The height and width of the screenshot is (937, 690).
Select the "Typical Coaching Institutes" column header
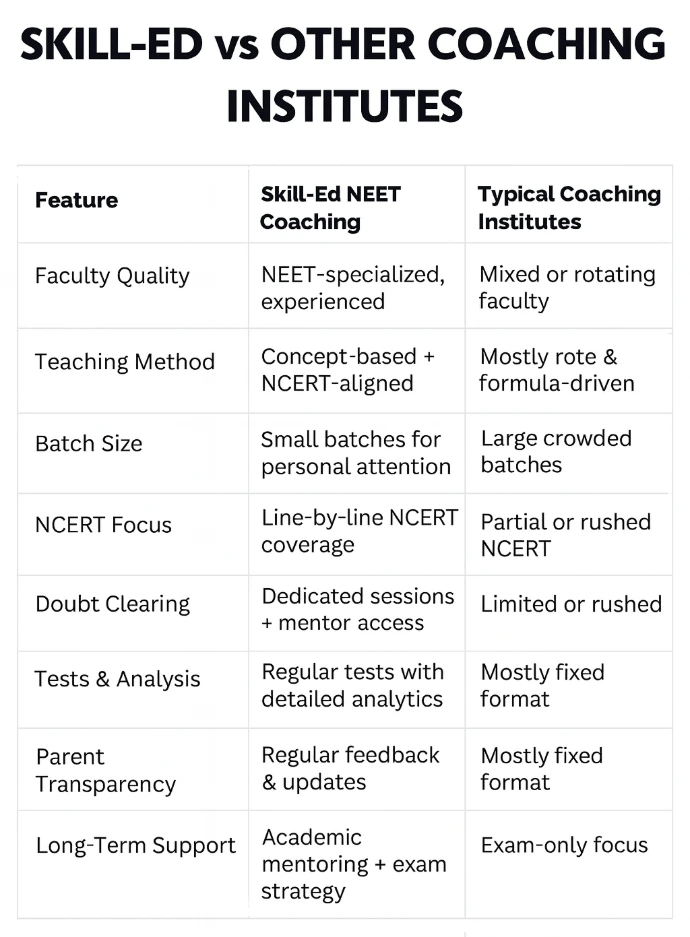(568, 208)
